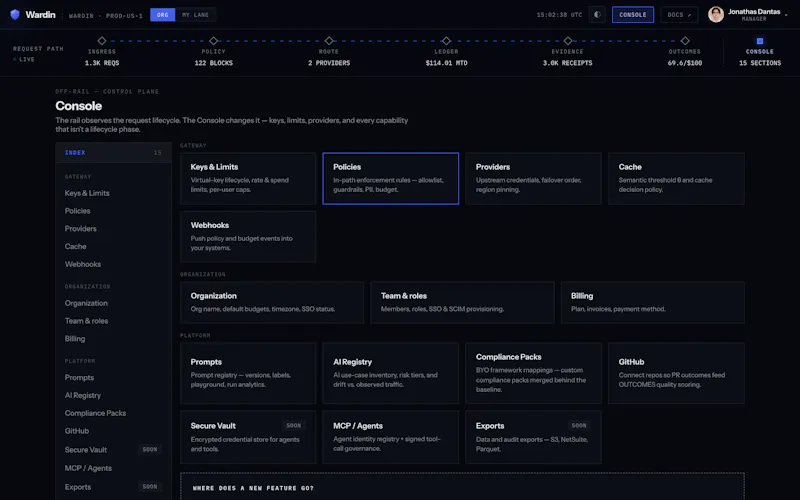Open the AI Registry card
The height and width of the screenshot is (500, 800).
tap(391, 373)
